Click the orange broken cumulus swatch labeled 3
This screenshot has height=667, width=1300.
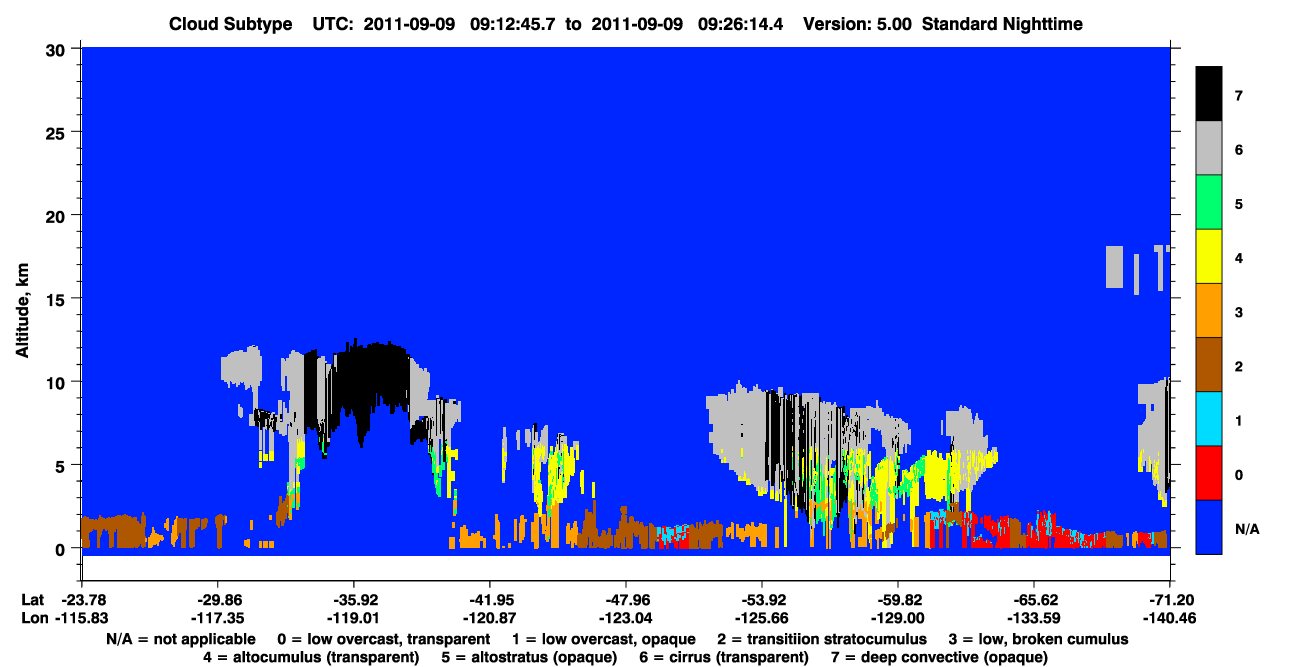(x=1209, y=310)
